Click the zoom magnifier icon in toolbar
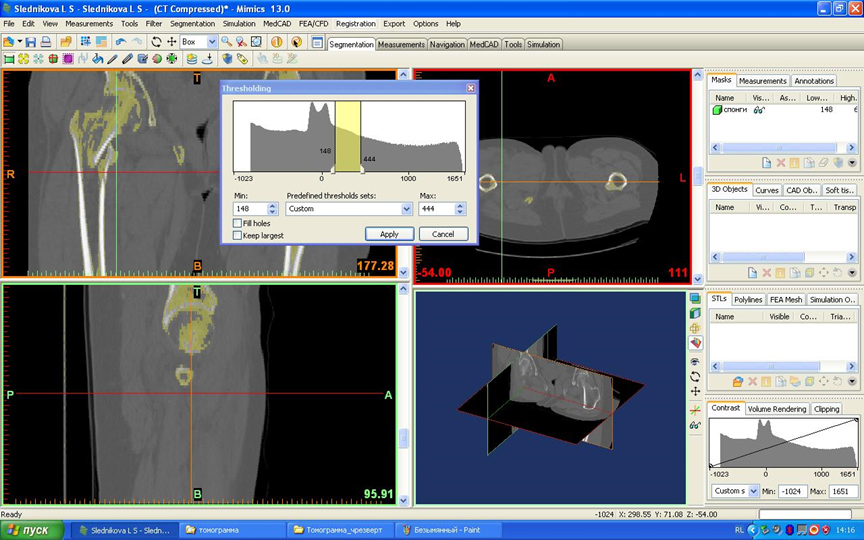This screenshot has height=540, width=864. point(227,42)
